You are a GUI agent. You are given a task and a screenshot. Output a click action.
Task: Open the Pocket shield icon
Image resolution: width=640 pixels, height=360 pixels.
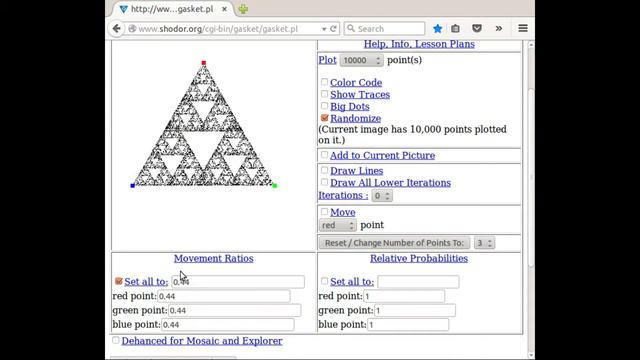tap(477, 29)
